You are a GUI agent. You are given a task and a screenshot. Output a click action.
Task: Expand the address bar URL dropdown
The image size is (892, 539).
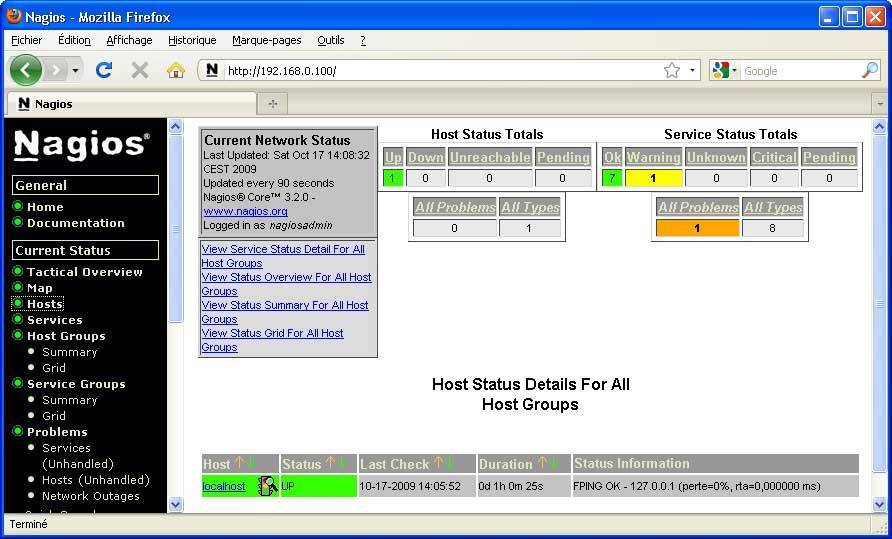(x=693, y=71)
